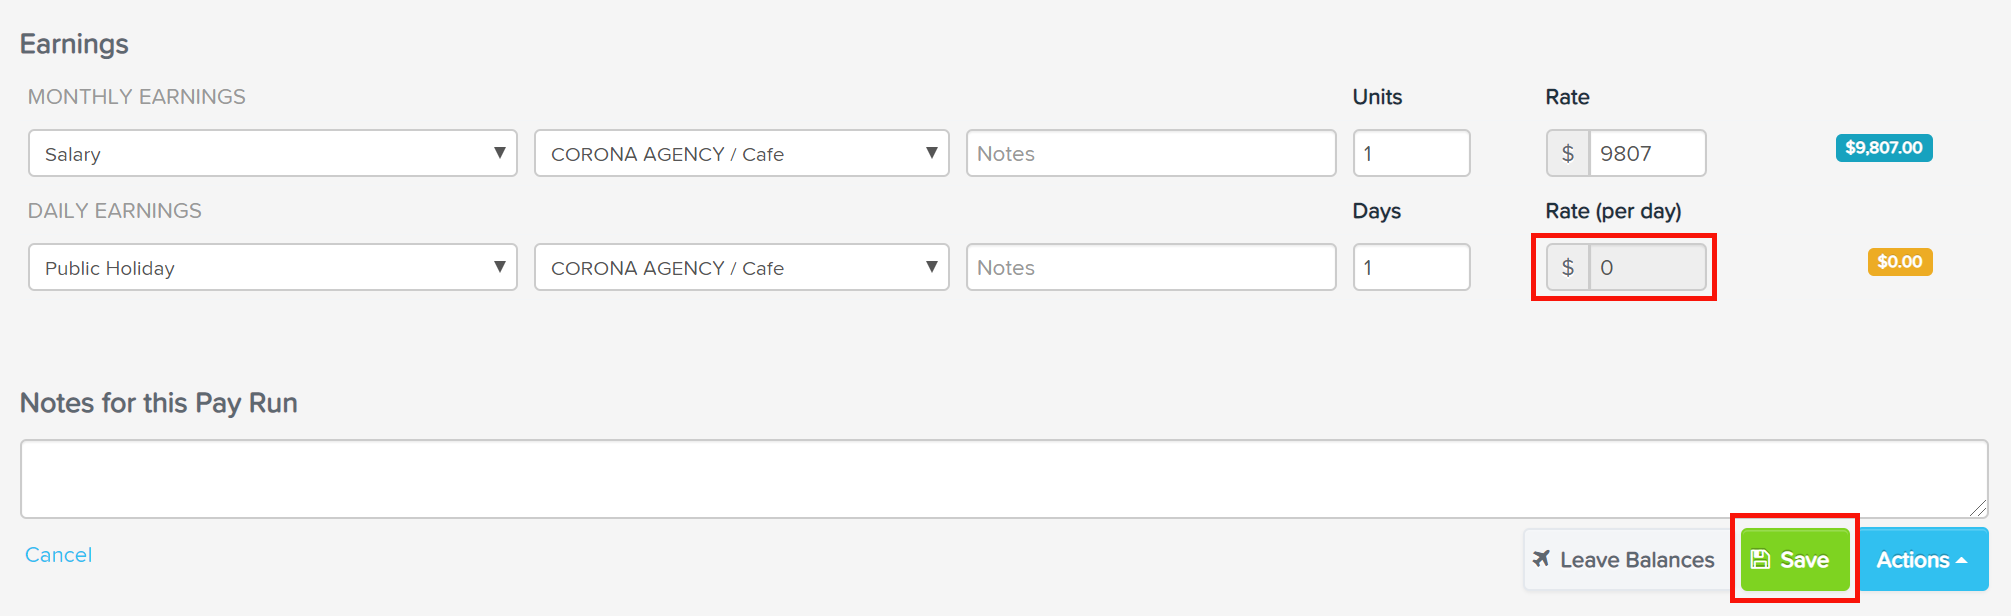
Task: Click the airplane icon on Leave Balances
Action: (x=1541, y=558)
